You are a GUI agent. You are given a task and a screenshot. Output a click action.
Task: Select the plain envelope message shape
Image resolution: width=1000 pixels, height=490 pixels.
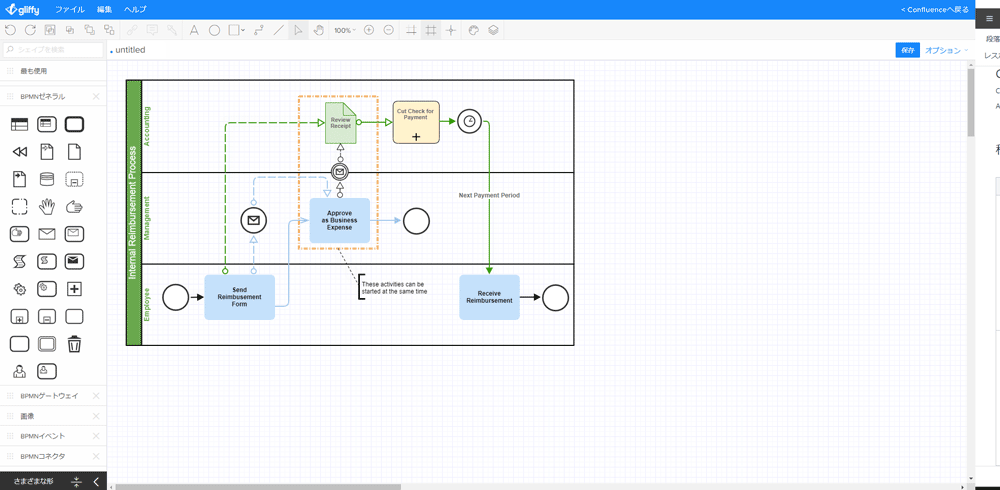click(47, 234)
